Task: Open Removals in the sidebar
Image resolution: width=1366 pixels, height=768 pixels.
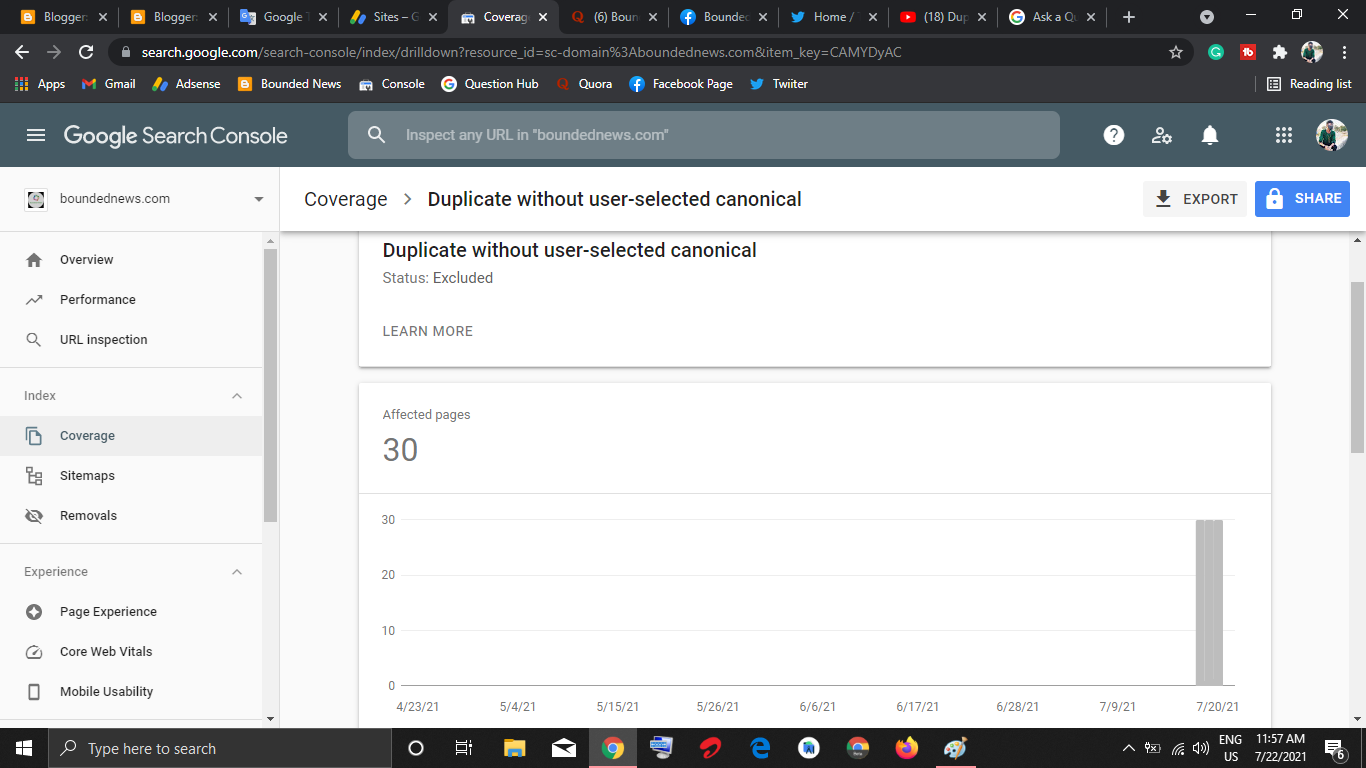Action: [x=89, y=515]
